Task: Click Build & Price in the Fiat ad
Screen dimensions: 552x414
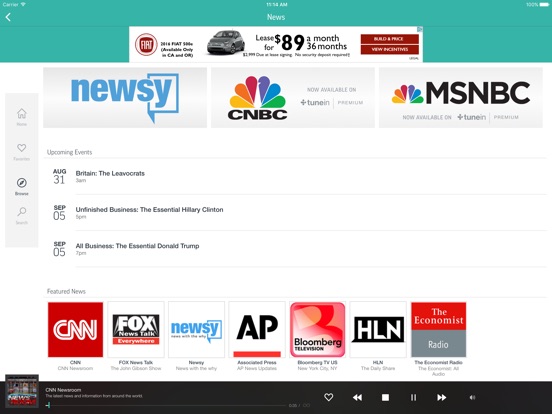Action: click(x=390, y=39)
